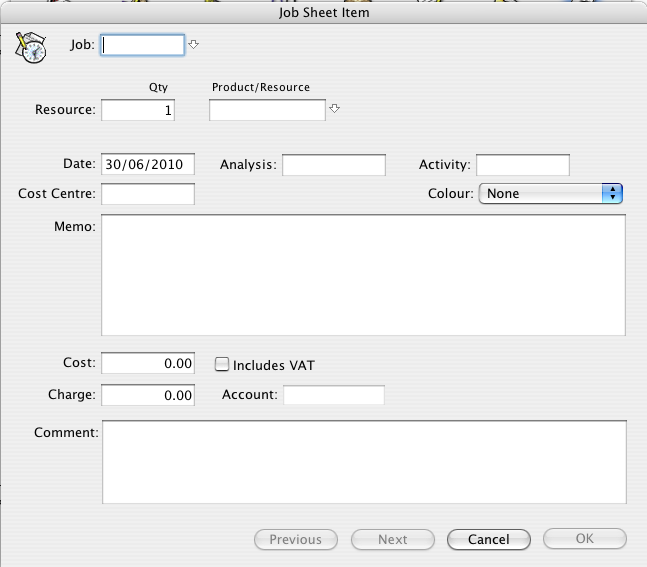
Task: Click the Cost Centre label
Action: [57, 194]
